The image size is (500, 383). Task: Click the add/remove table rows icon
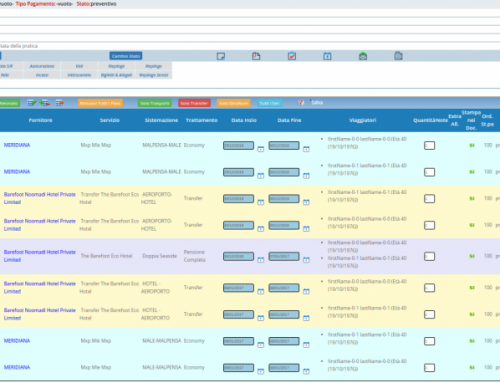click(45, 103)
